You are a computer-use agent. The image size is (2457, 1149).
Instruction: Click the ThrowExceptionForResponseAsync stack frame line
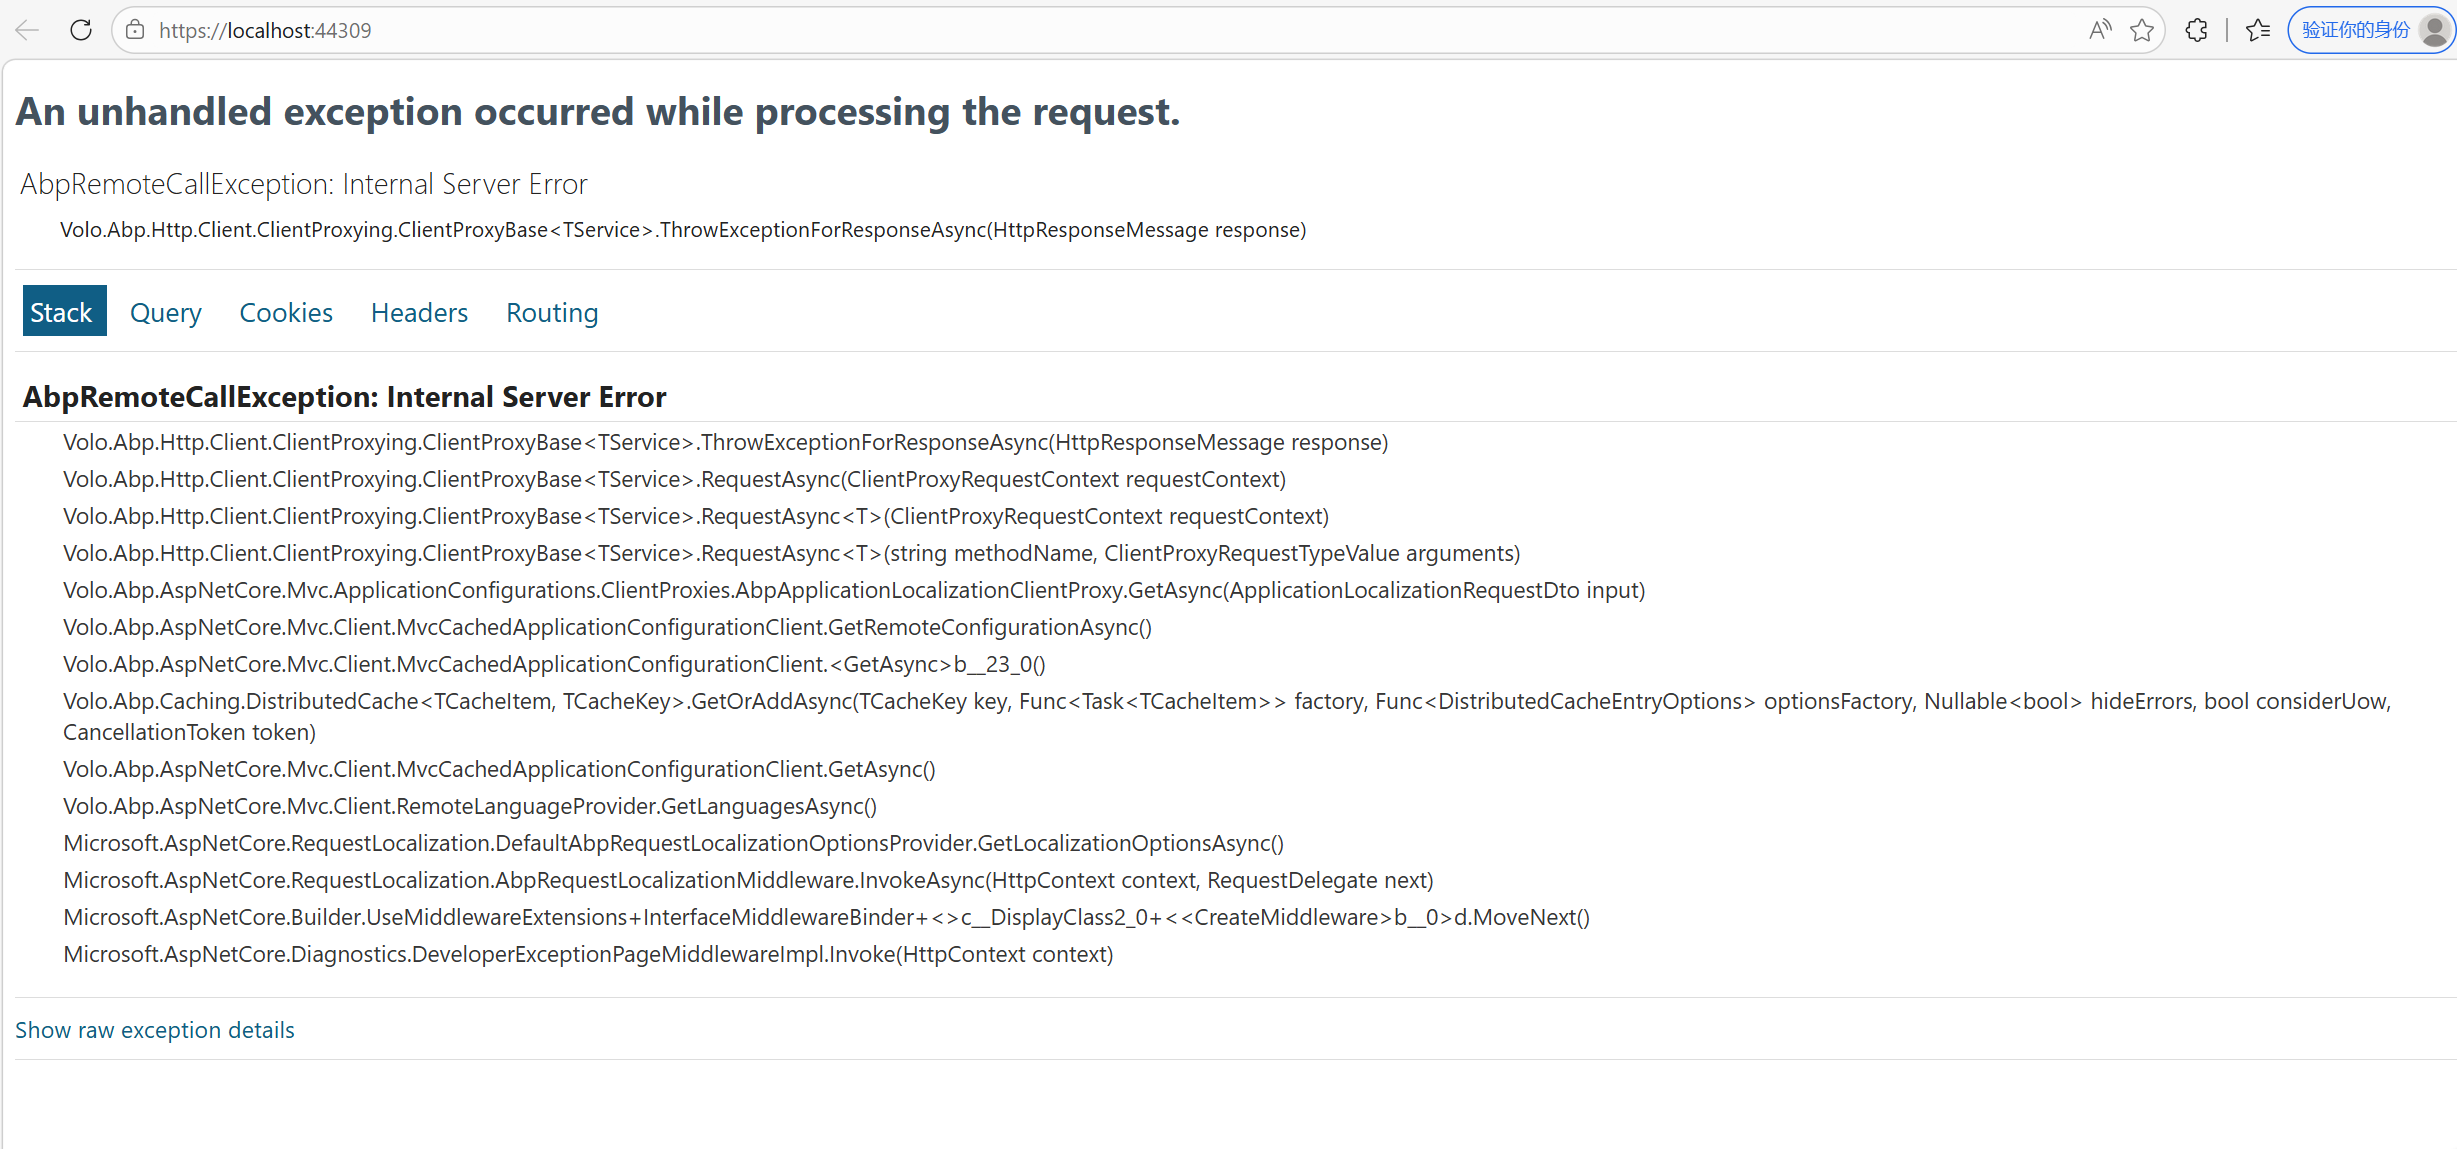725,442
